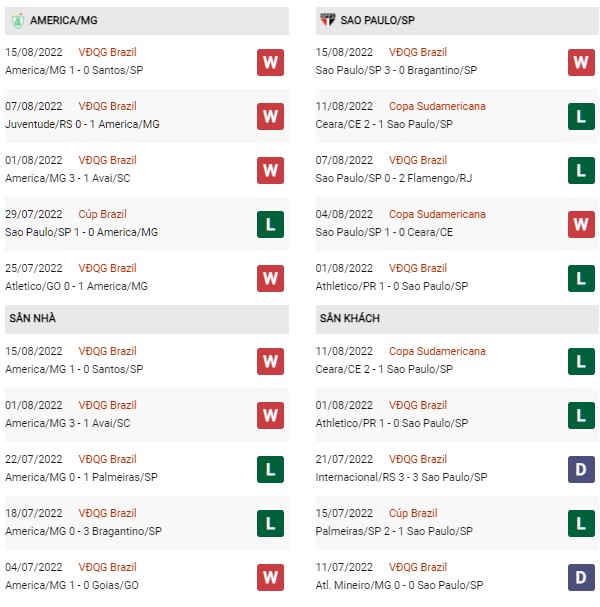Select the SAO PAULO/SP section header
600x607 pixels.
(457, 21)
